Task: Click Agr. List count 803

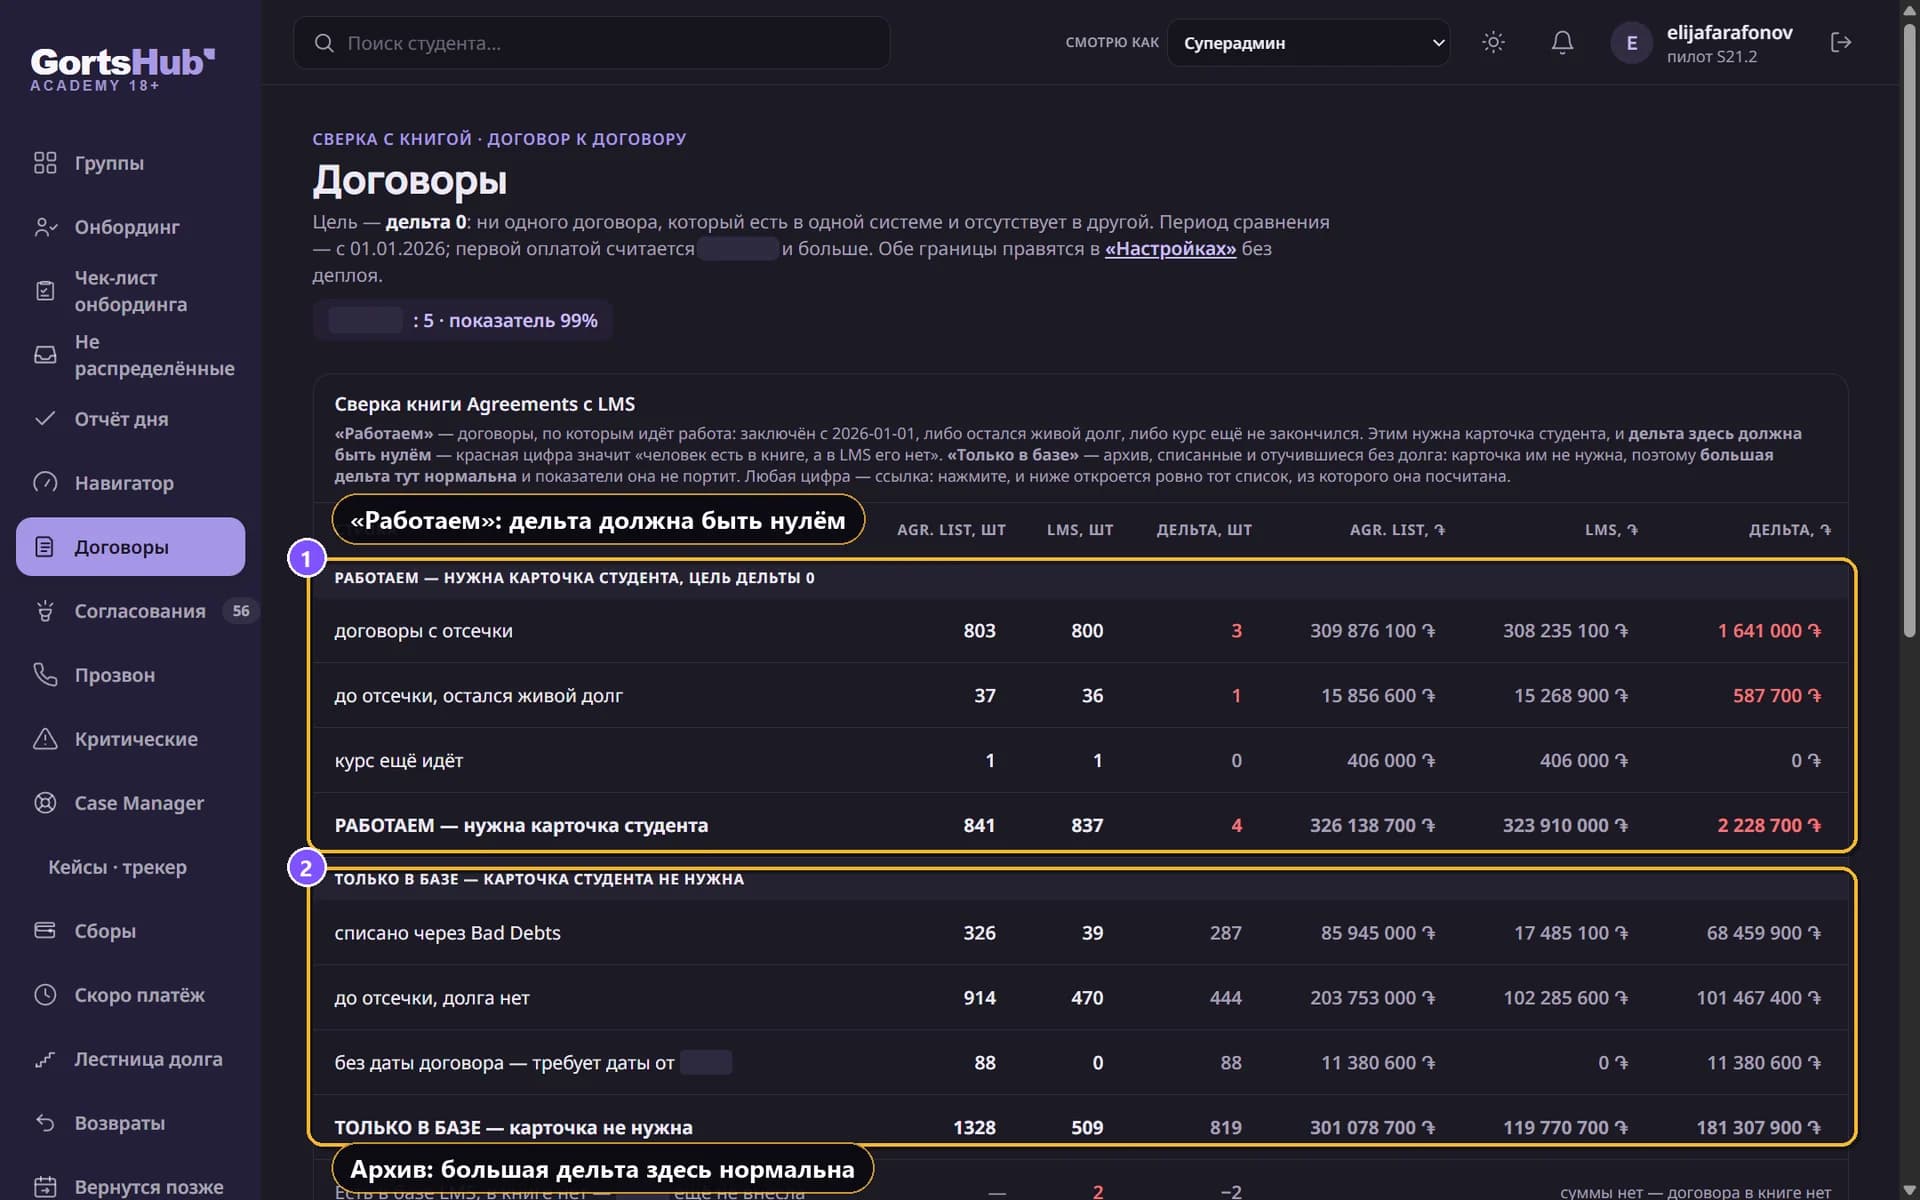Action: coord(979,631)
